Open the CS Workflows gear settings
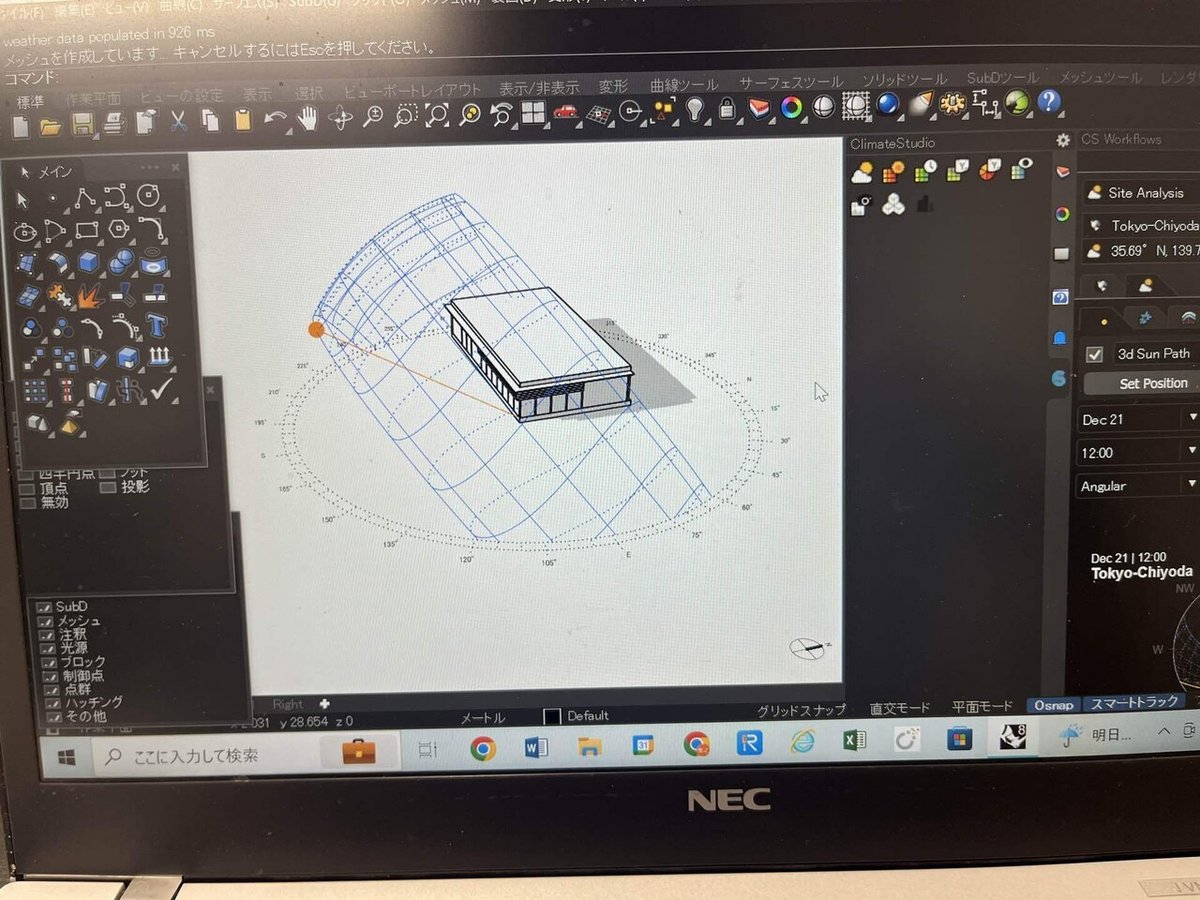 (1063, 140)
